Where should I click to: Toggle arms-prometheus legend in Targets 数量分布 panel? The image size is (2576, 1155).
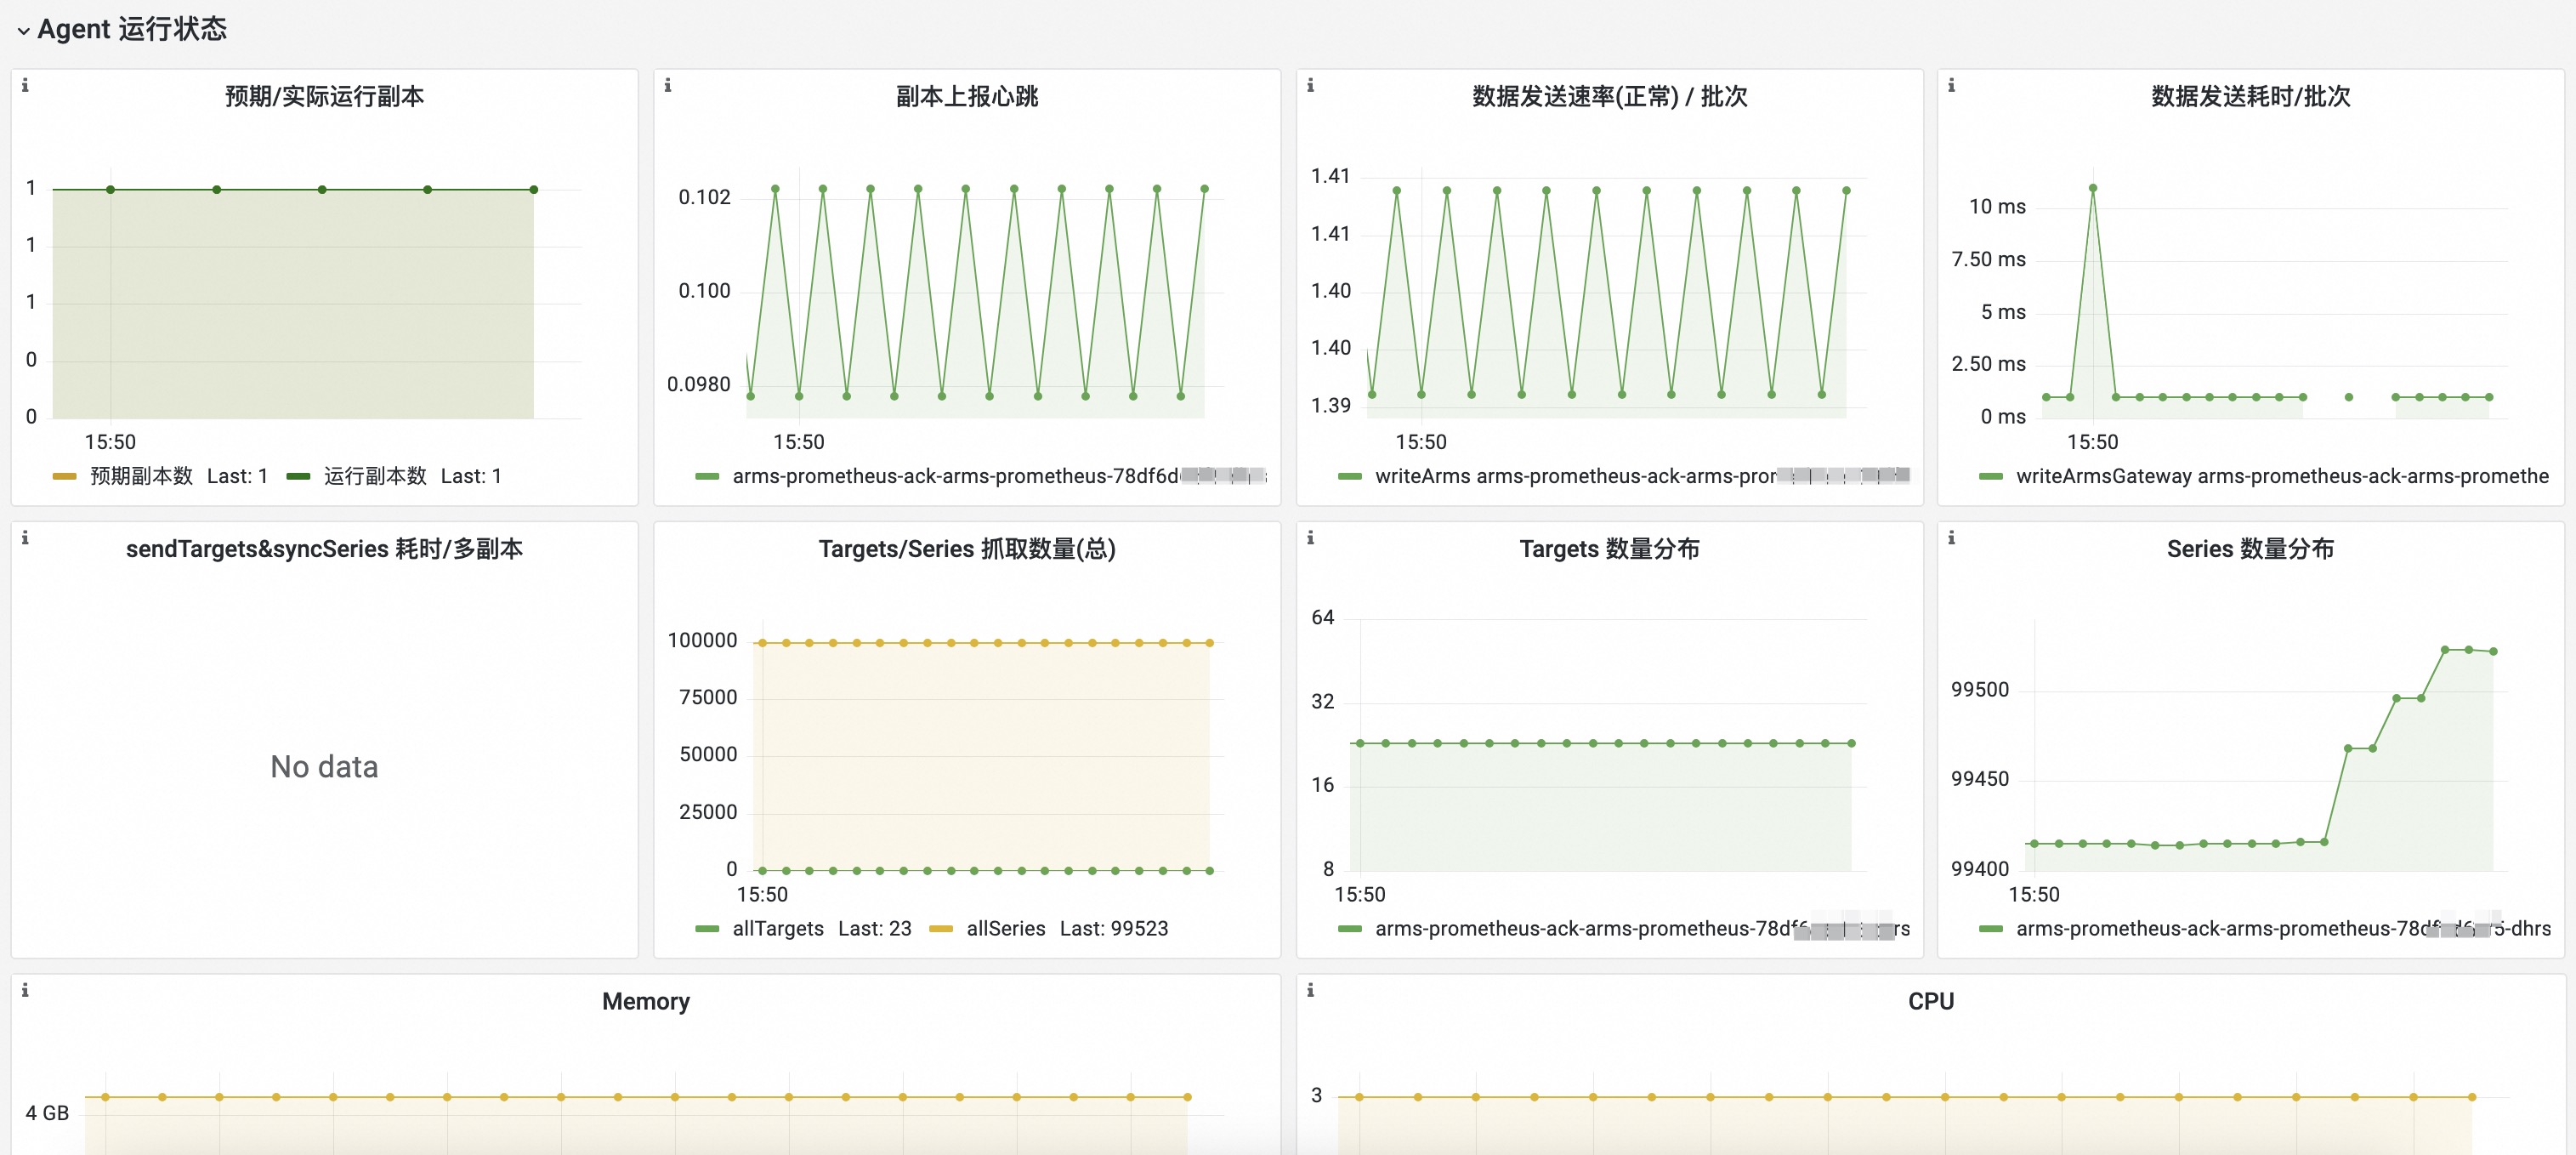pyautogui.click(x=1642, y=928)
